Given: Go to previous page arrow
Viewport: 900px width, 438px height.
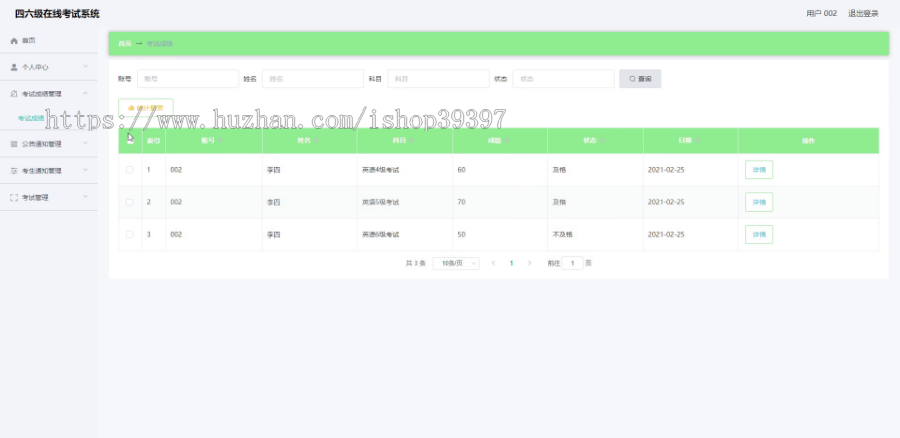Looking at the screenshot, I should point(493,263).
